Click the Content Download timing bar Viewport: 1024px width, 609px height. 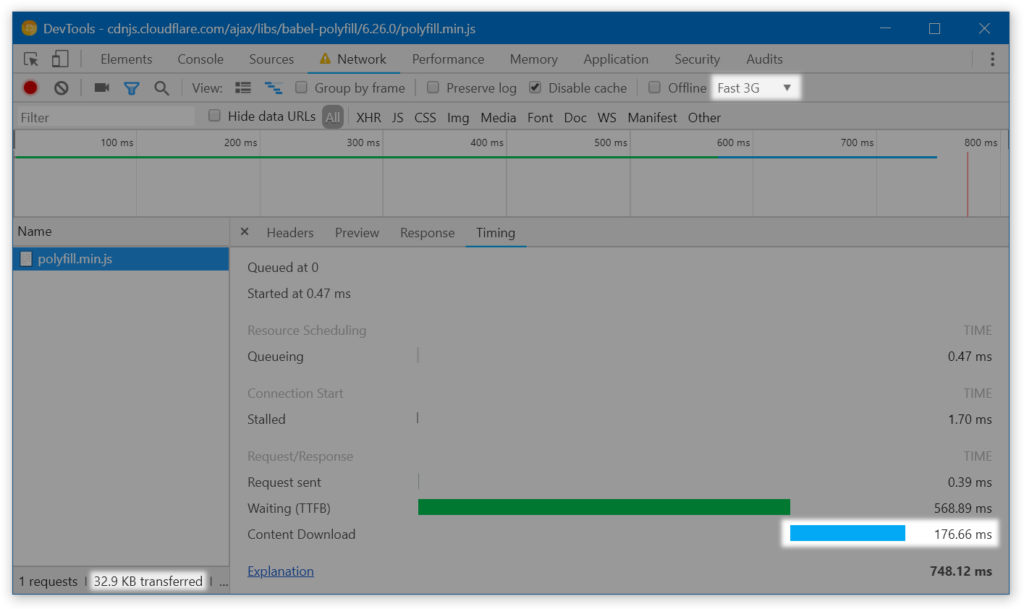pyautogui.click(x=846, y=534)
